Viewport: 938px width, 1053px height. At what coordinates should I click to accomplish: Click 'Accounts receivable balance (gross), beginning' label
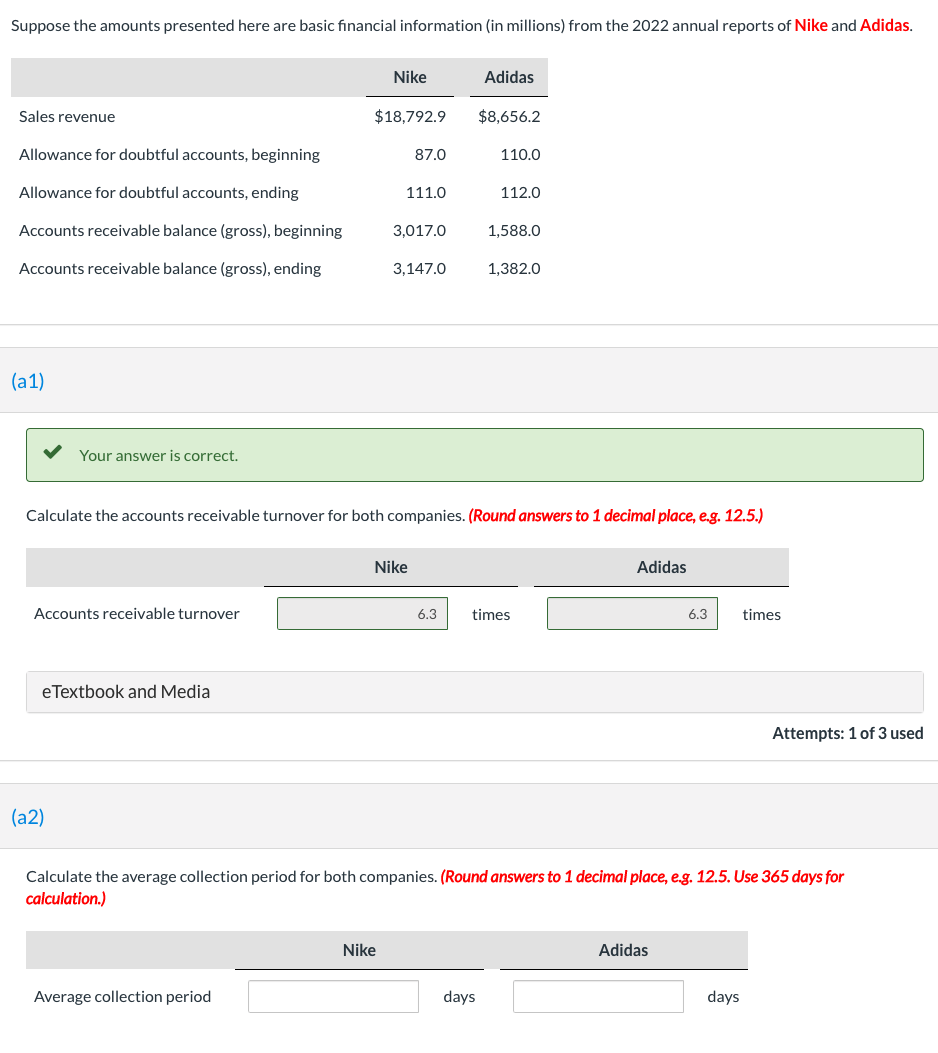coord(181,230)
